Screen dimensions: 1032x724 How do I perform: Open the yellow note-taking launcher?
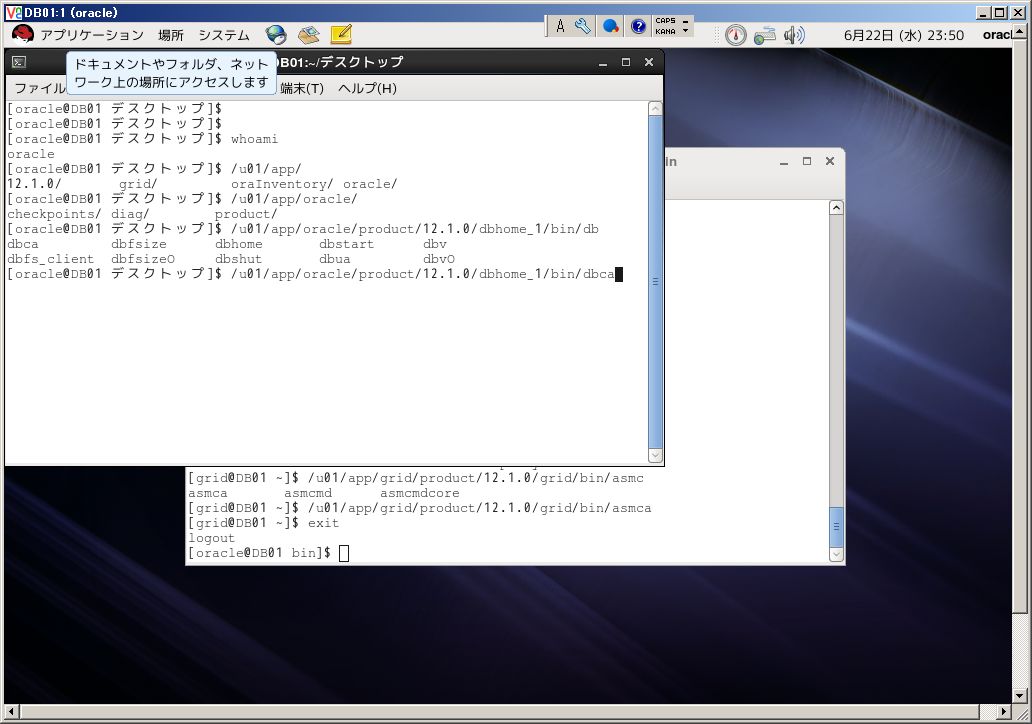click(x=341, y=34)
